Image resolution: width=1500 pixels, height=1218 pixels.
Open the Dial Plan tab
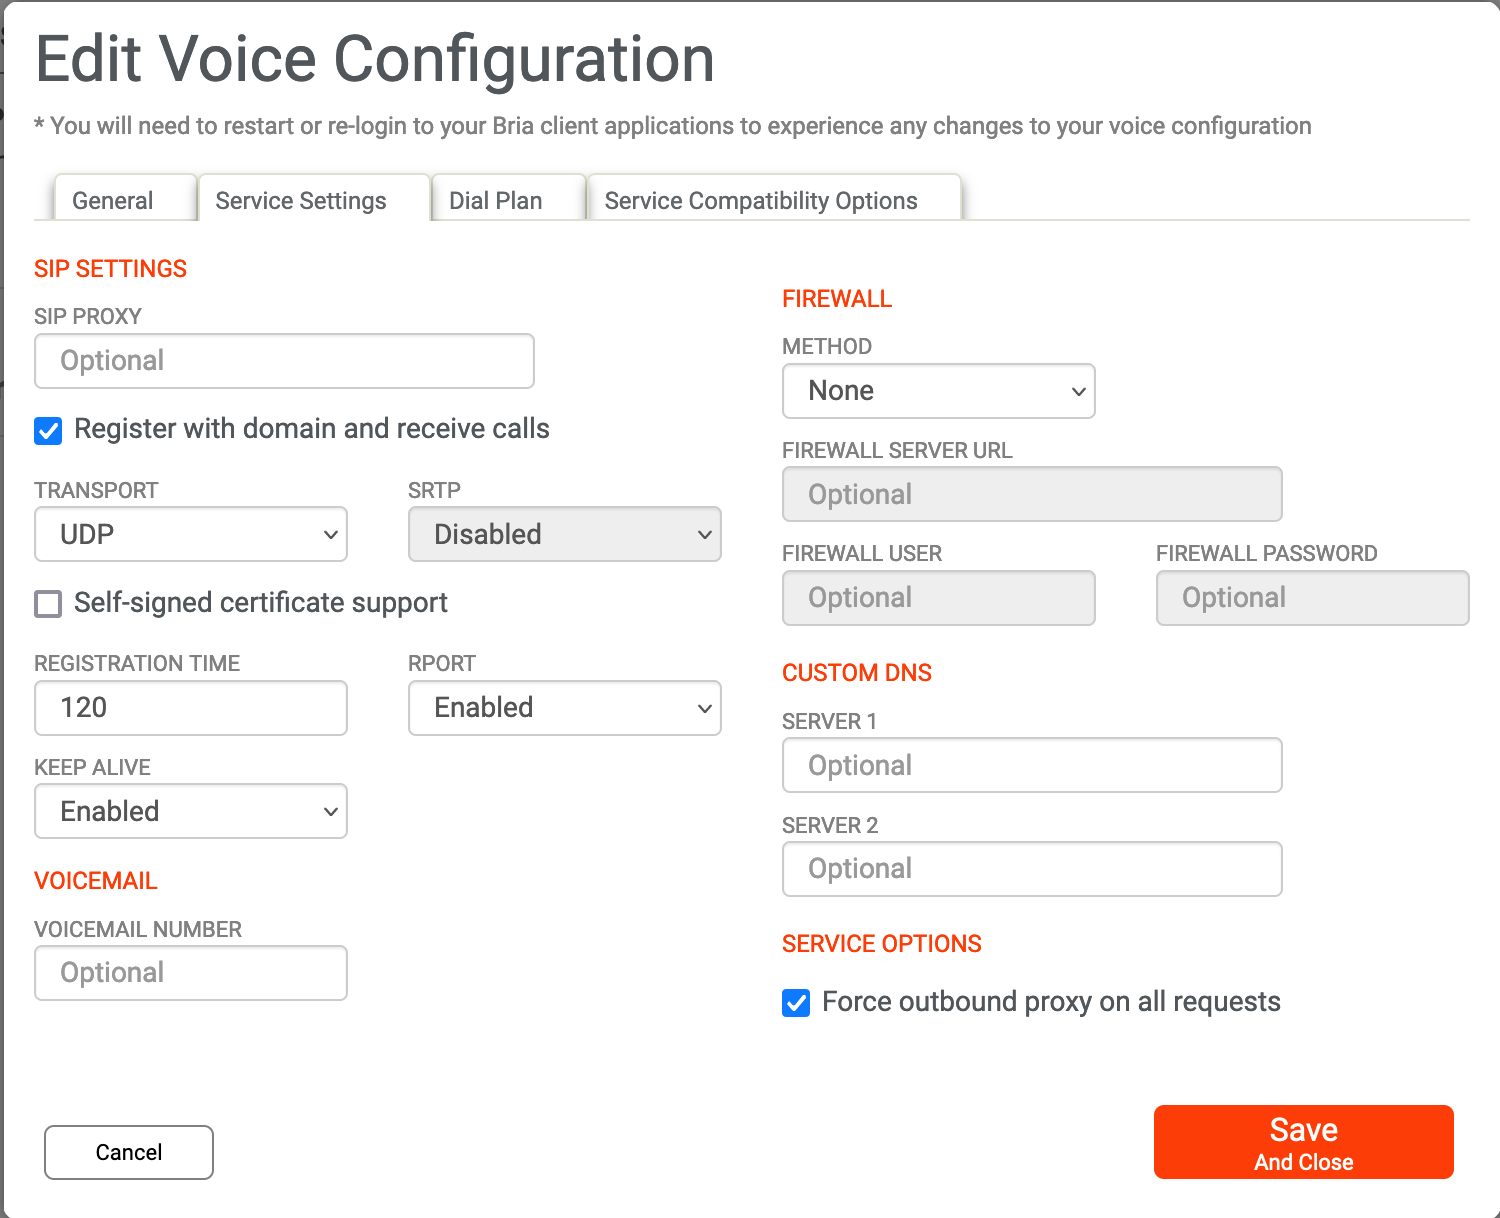pyautogui.click(x=496, y=200)
